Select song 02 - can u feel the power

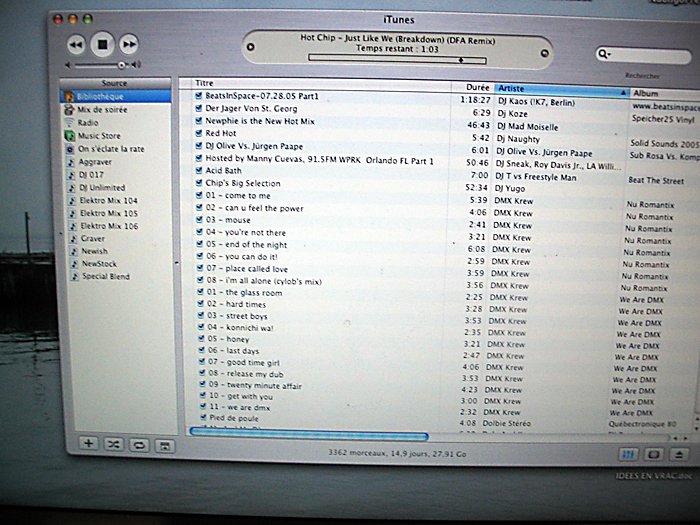pyautogui.click(x=254, y=208)
